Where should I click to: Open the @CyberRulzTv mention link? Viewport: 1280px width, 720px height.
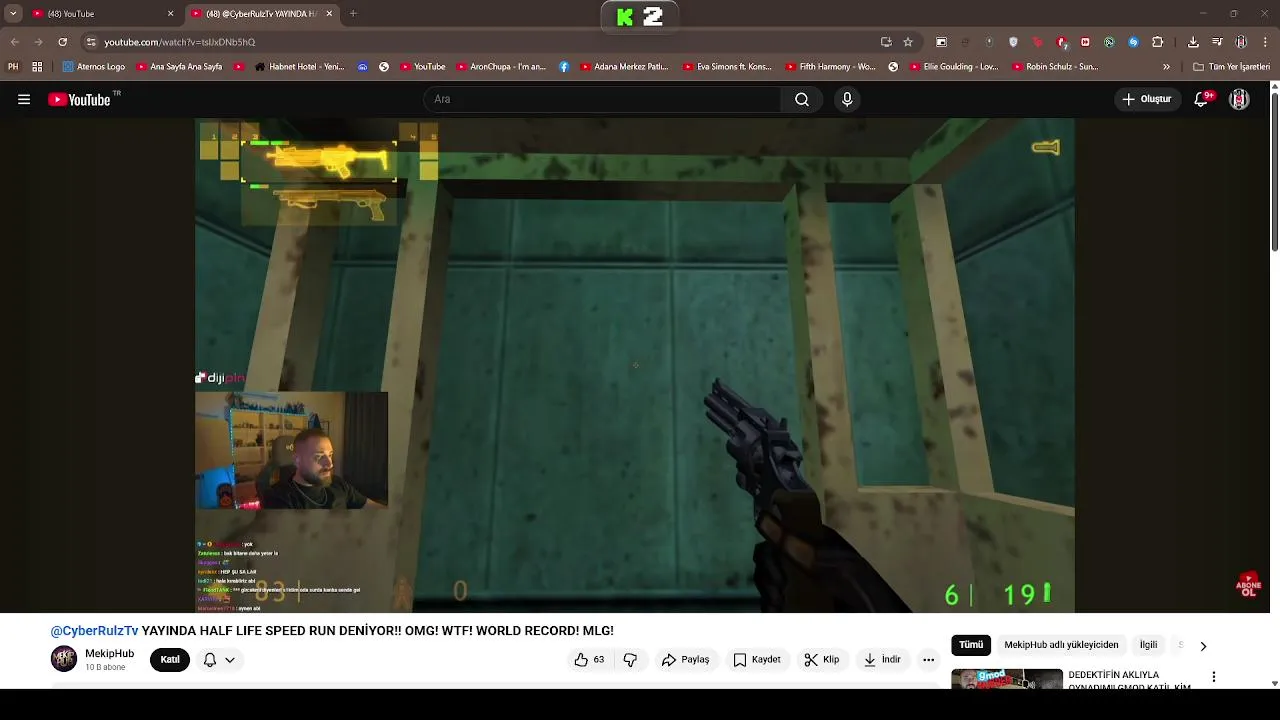[x=94, y=631]
